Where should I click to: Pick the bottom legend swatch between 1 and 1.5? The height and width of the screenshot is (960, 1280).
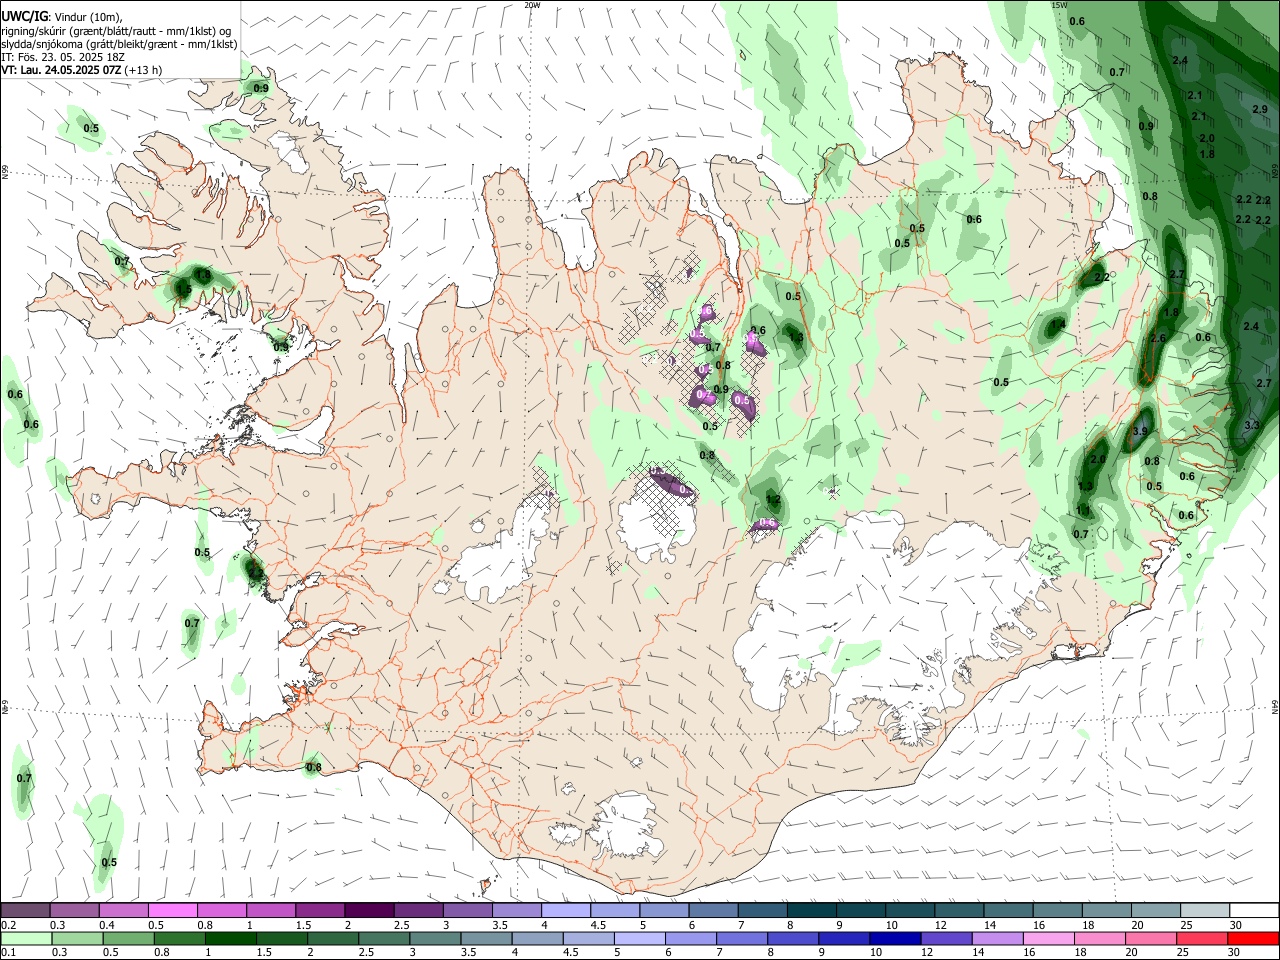pos(231,938)
